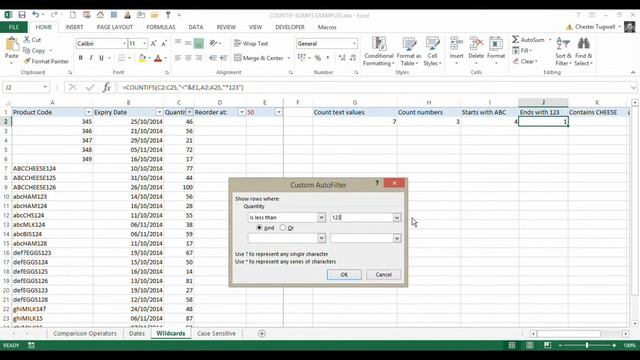
Task: Click OK in Custom AutoFilter dialog
Action: click(x=344, y=275)
